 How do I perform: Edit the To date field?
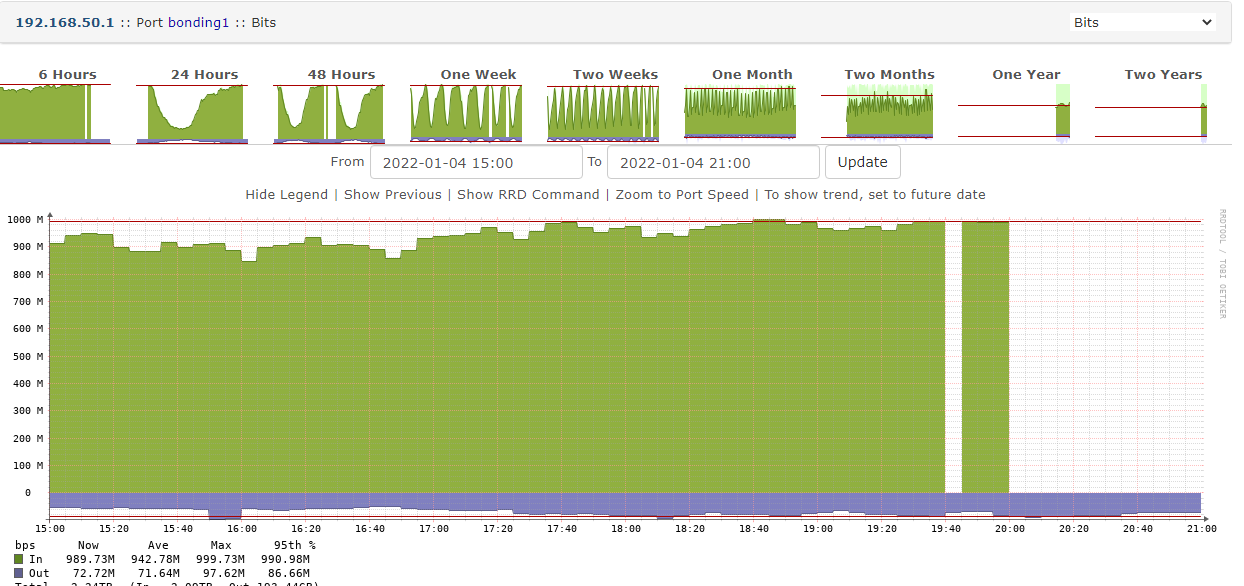712,161
